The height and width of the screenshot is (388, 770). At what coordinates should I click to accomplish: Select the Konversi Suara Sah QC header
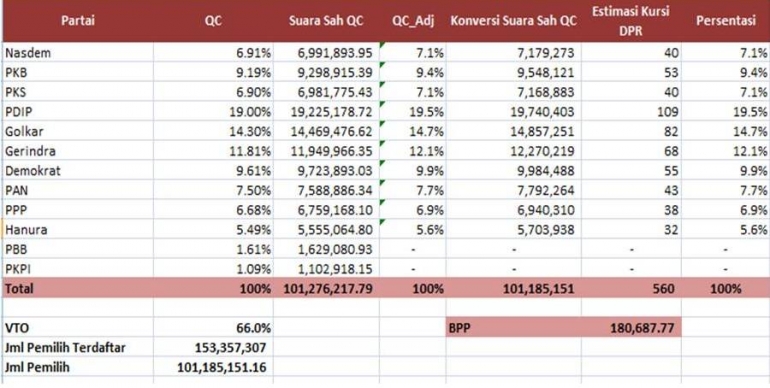[513, 21]
